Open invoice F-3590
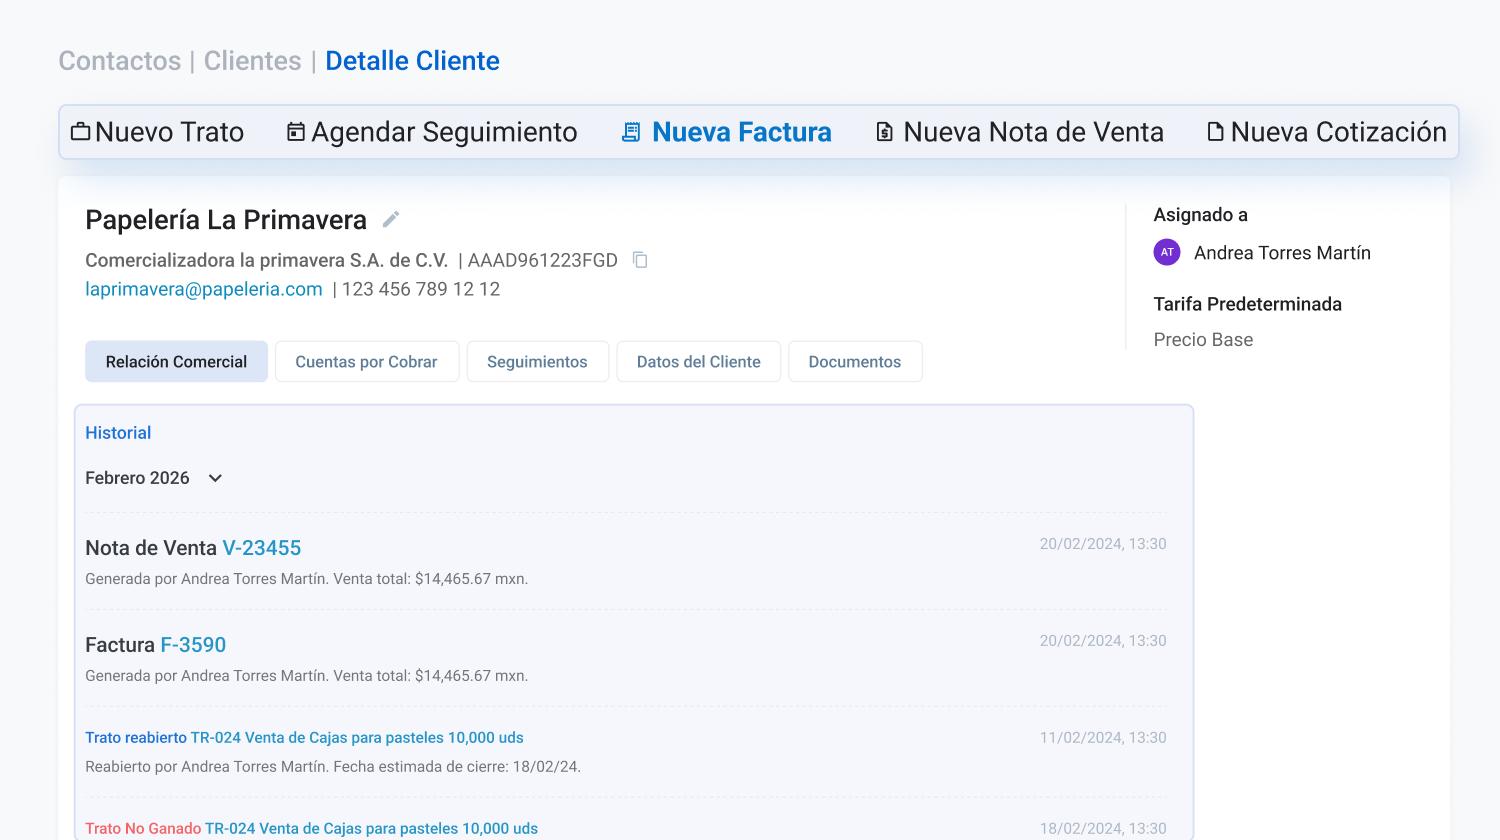Screen dimensions: 1500x840 [193, 645]
